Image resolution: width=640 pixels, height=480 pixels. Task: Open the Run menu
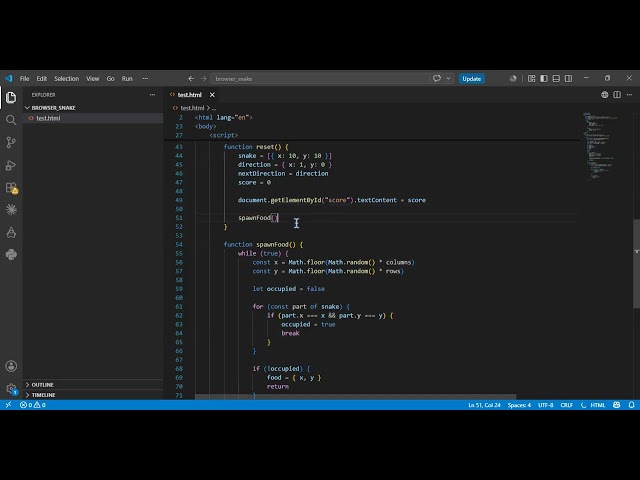click(x=127, y=78)
